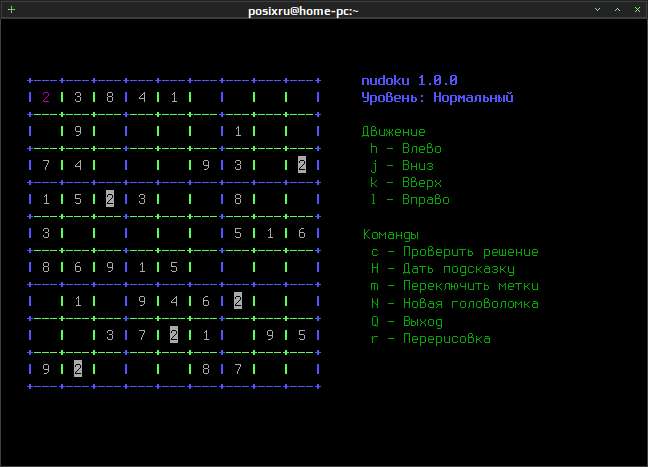
Task: Select the magenta 2 cursor cell
Action: click(x=46, y=97)
